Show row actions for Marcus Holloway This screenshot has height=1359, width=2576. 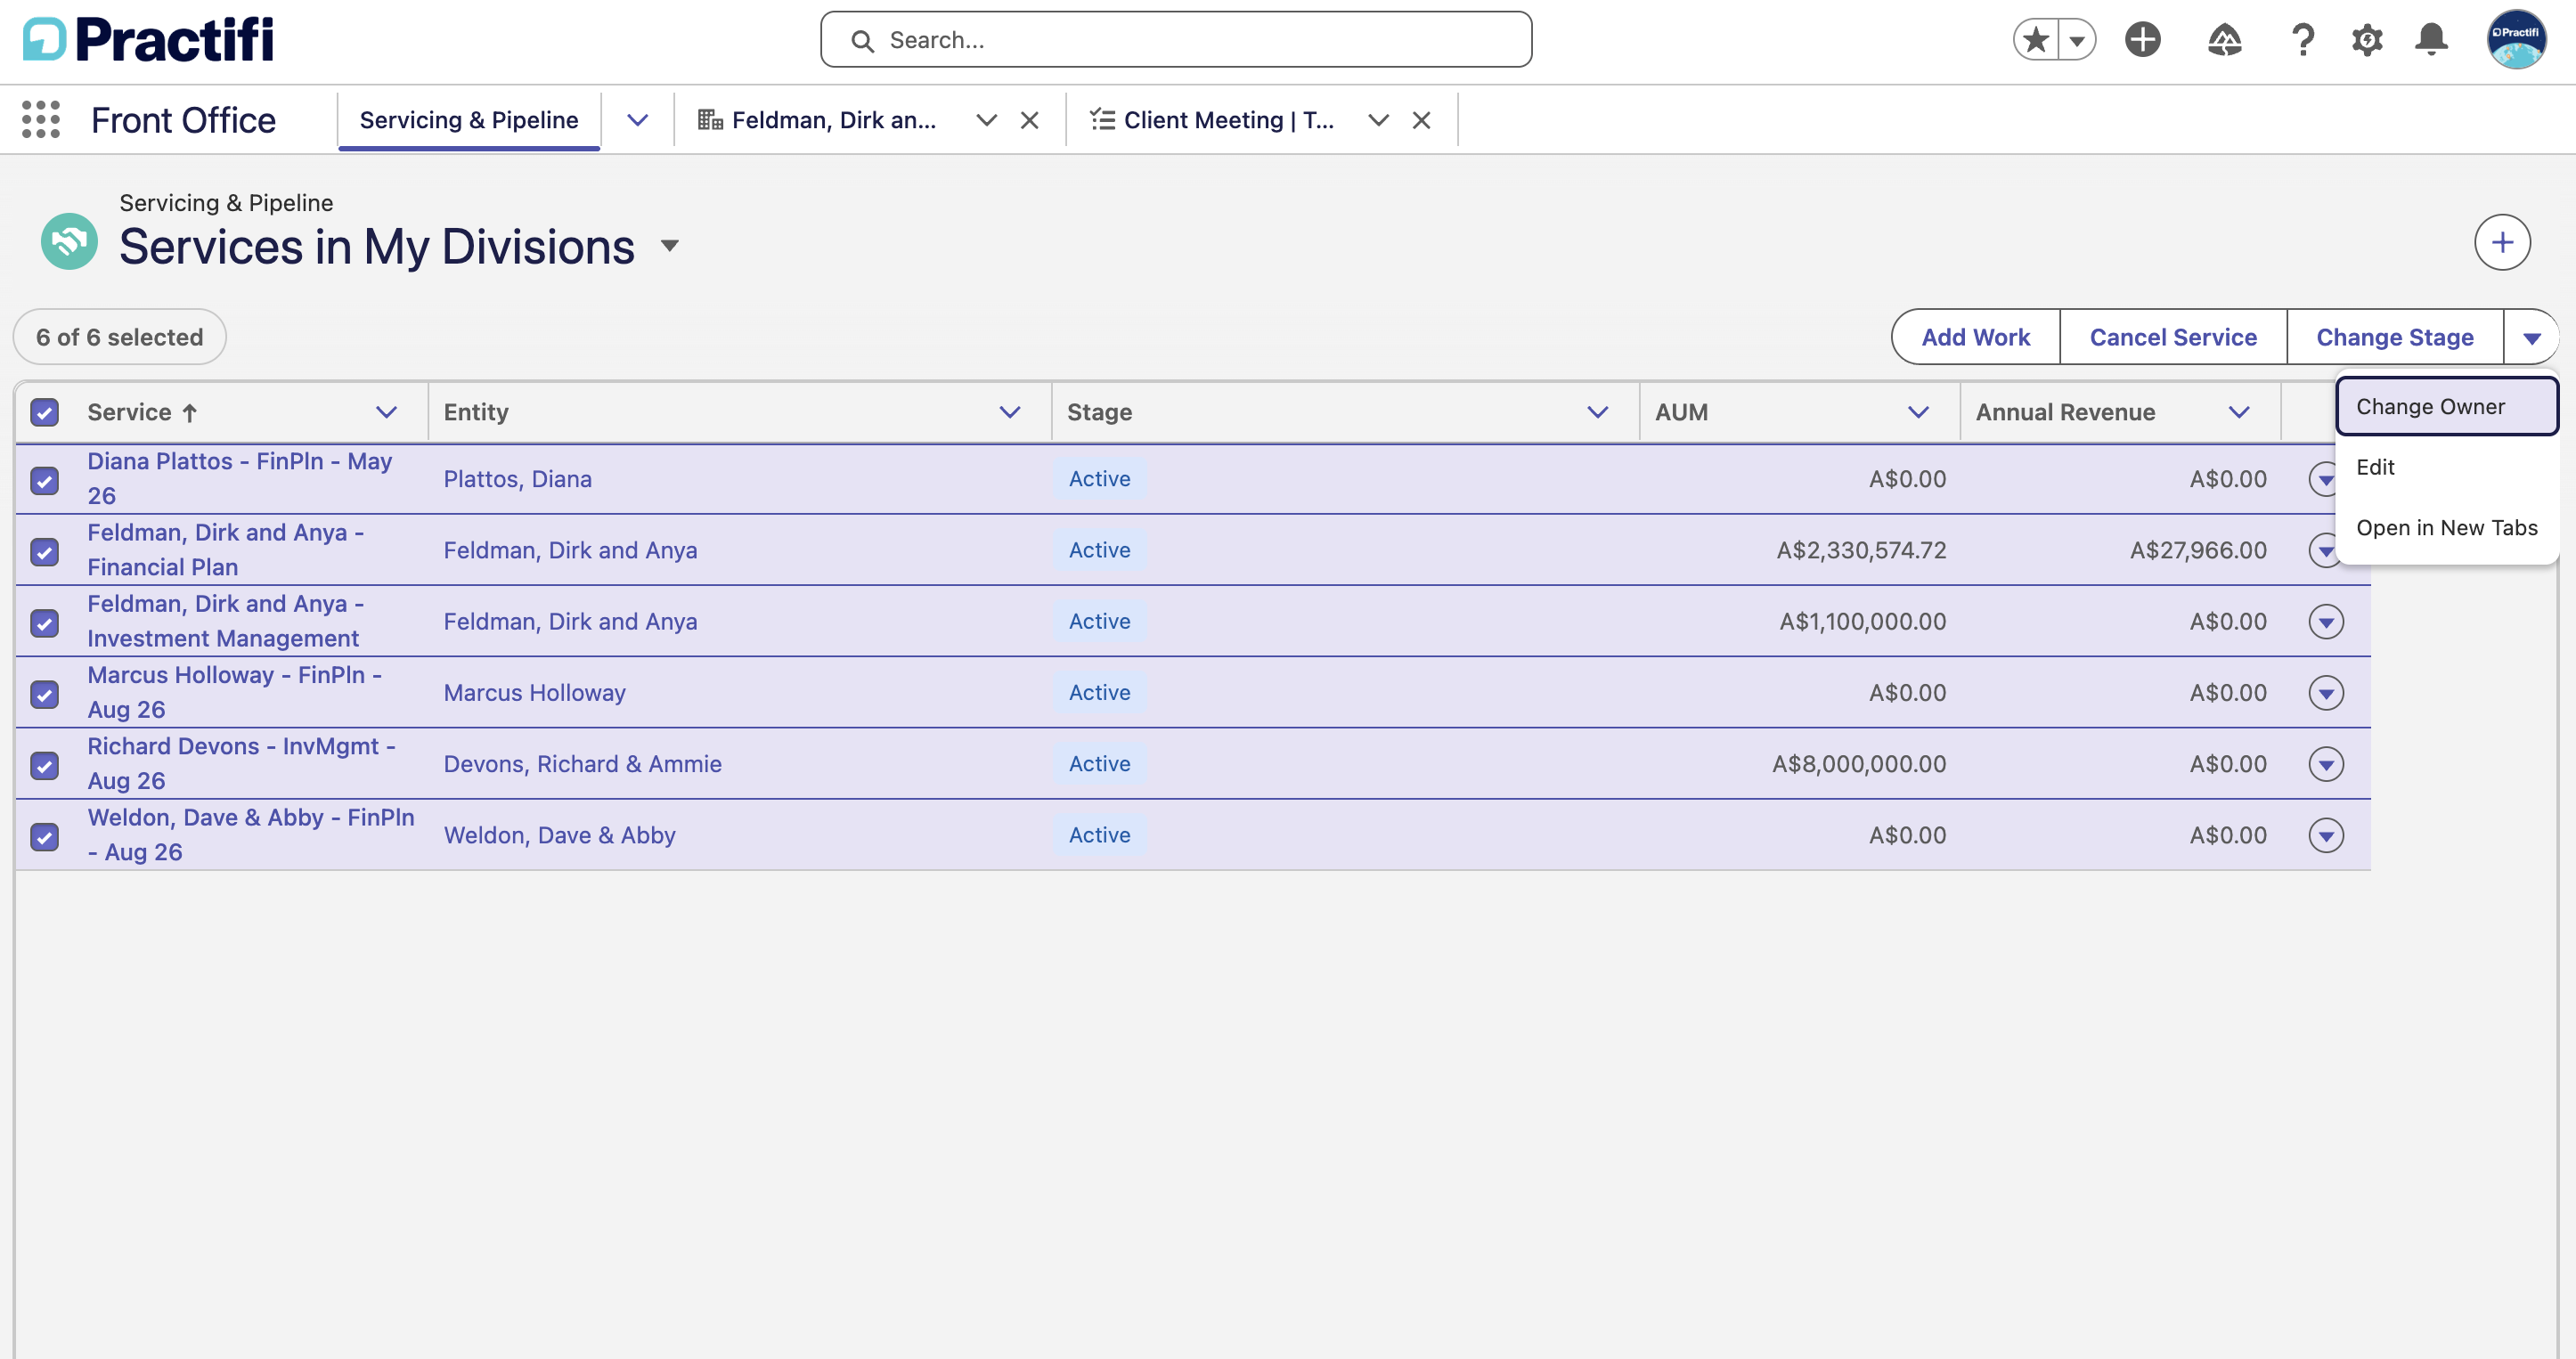[2326, 692]
